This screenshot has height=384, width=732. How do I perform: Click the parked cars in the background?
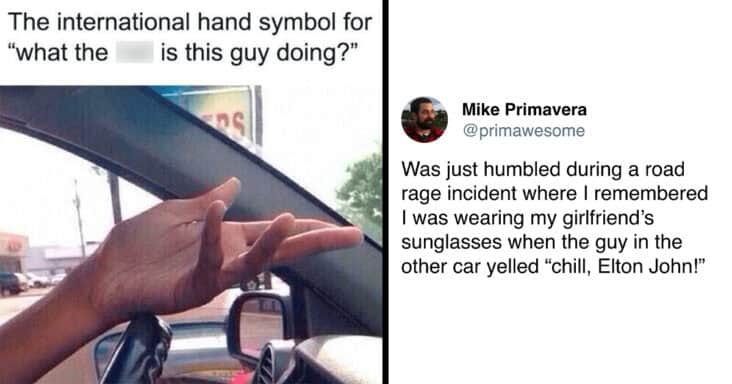tap(28, 282)
